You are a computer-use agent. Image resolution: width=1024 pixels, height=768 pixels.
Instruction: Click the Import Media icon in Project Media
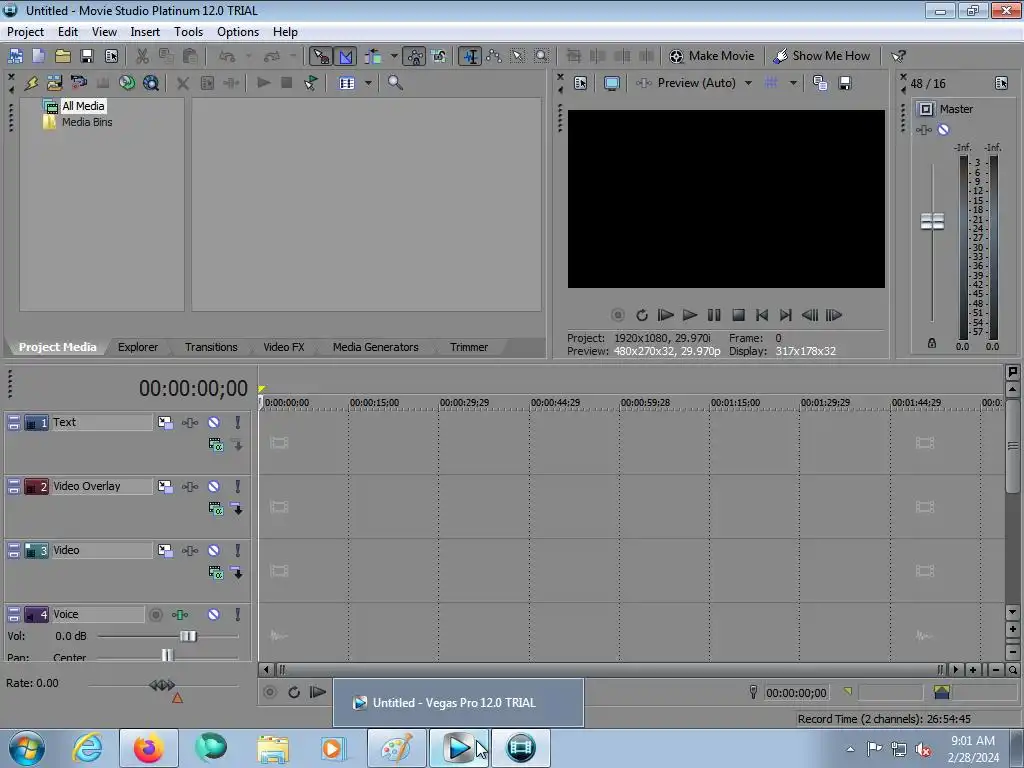pyautogui.click(x=54, y=83)
